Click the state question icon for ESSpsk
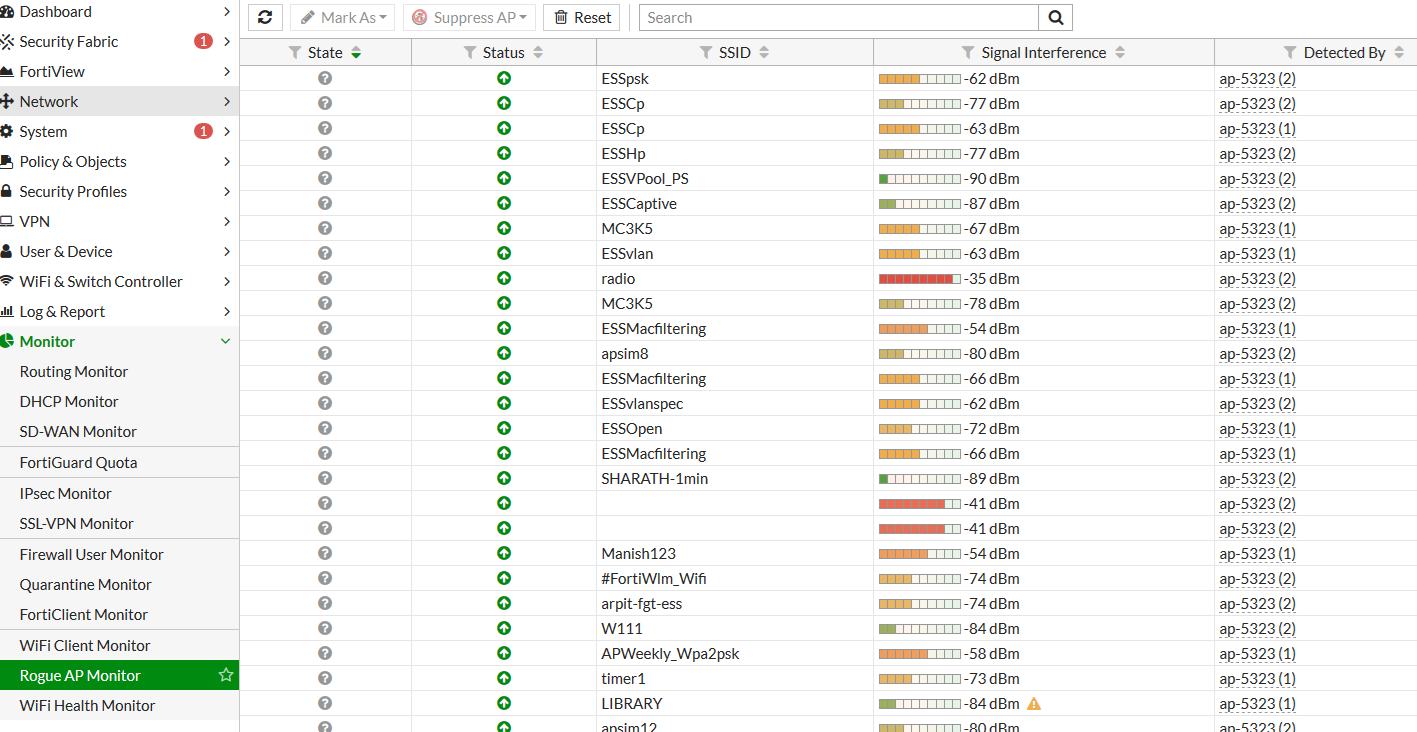1417x732 pixels. click(325, 78)
